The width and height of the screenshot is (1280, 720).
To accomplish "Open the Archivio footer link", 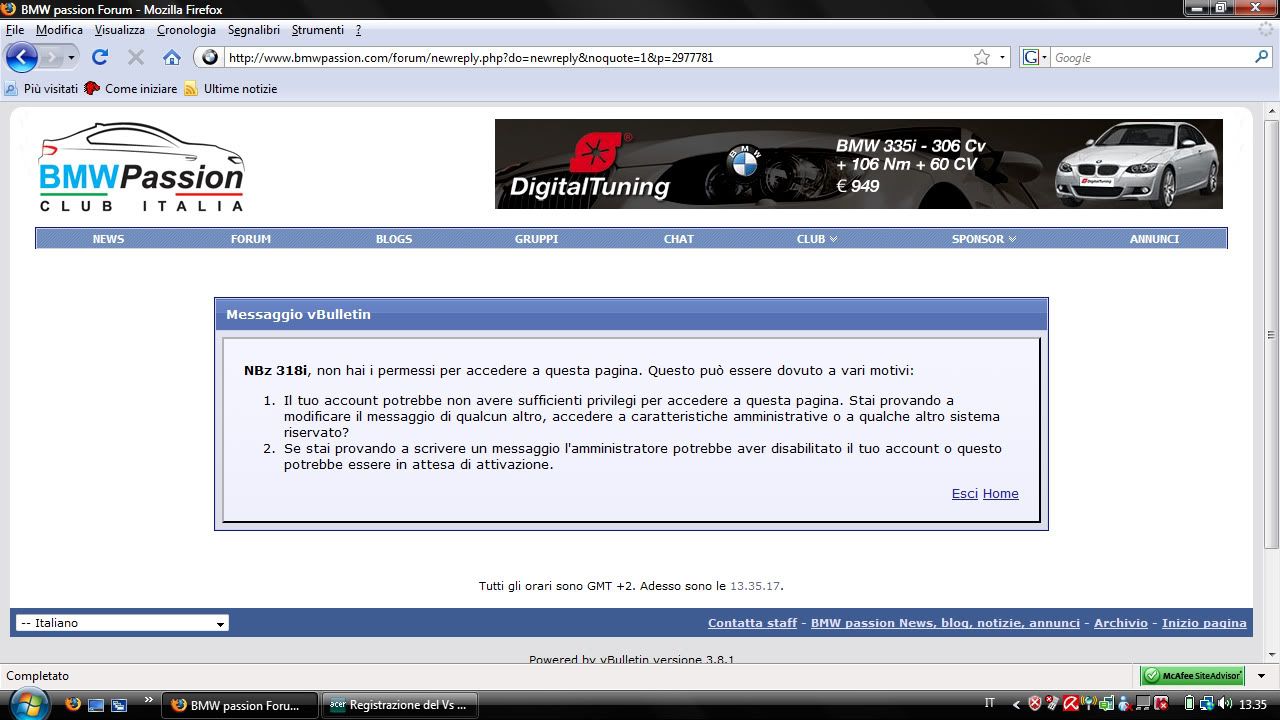I will point(1121,623).
